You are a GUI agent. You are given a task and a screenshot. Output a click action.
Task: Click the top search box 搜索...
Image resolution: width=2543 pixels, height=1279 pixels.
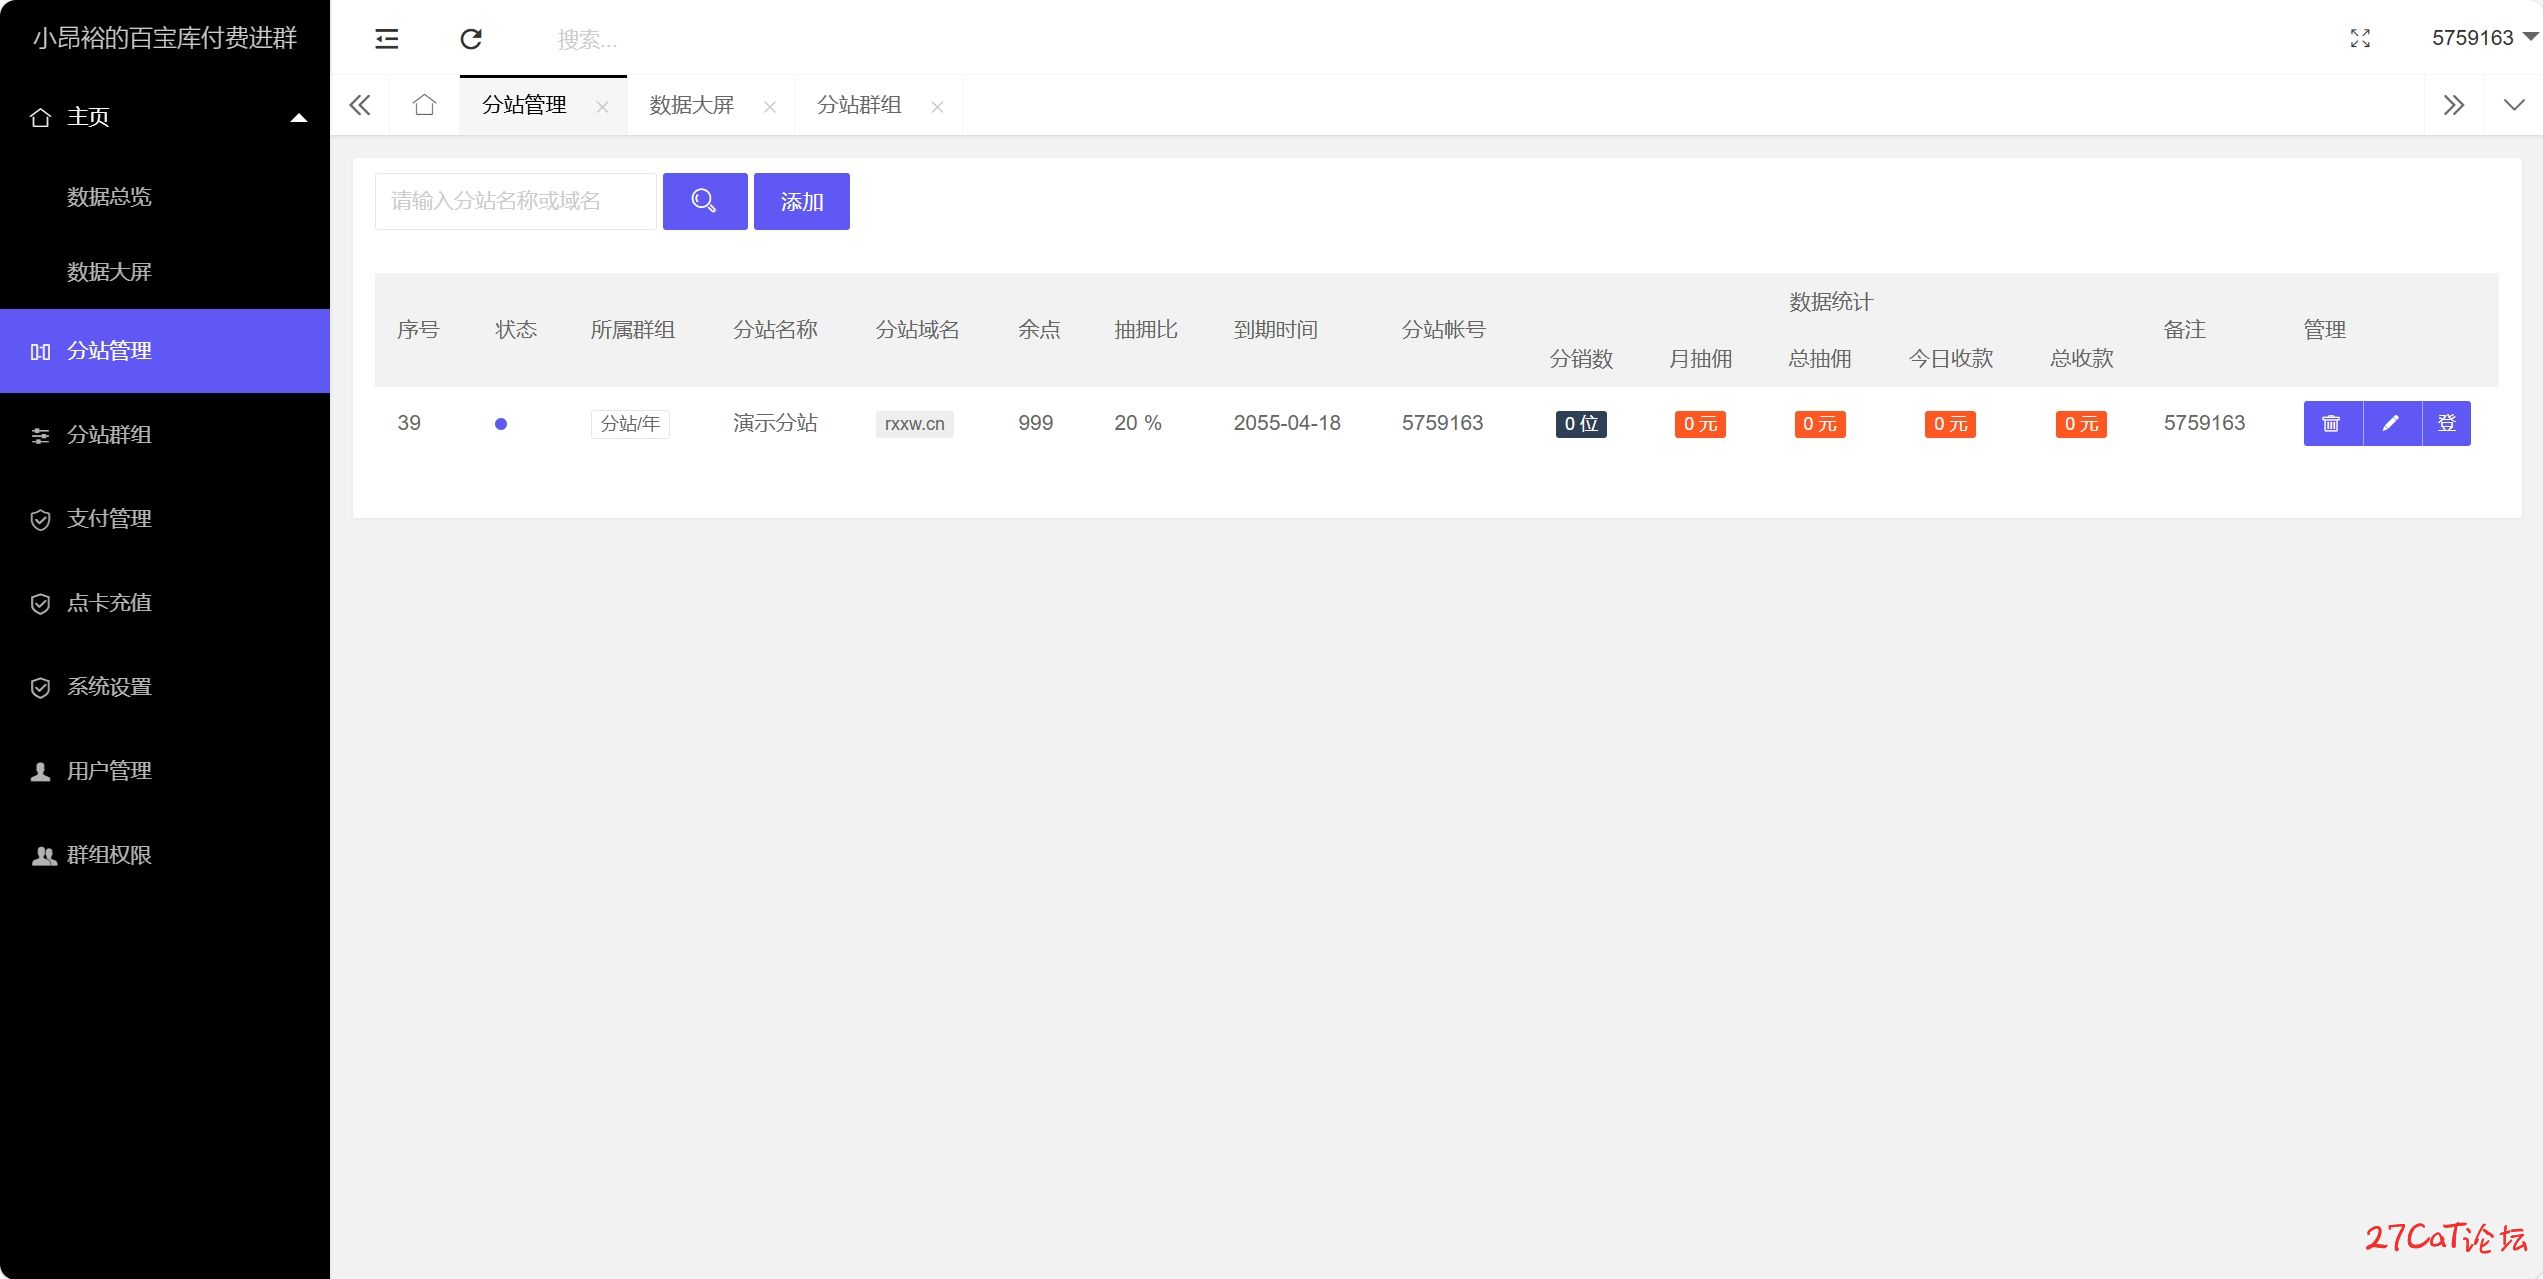(x=587, y=39)
